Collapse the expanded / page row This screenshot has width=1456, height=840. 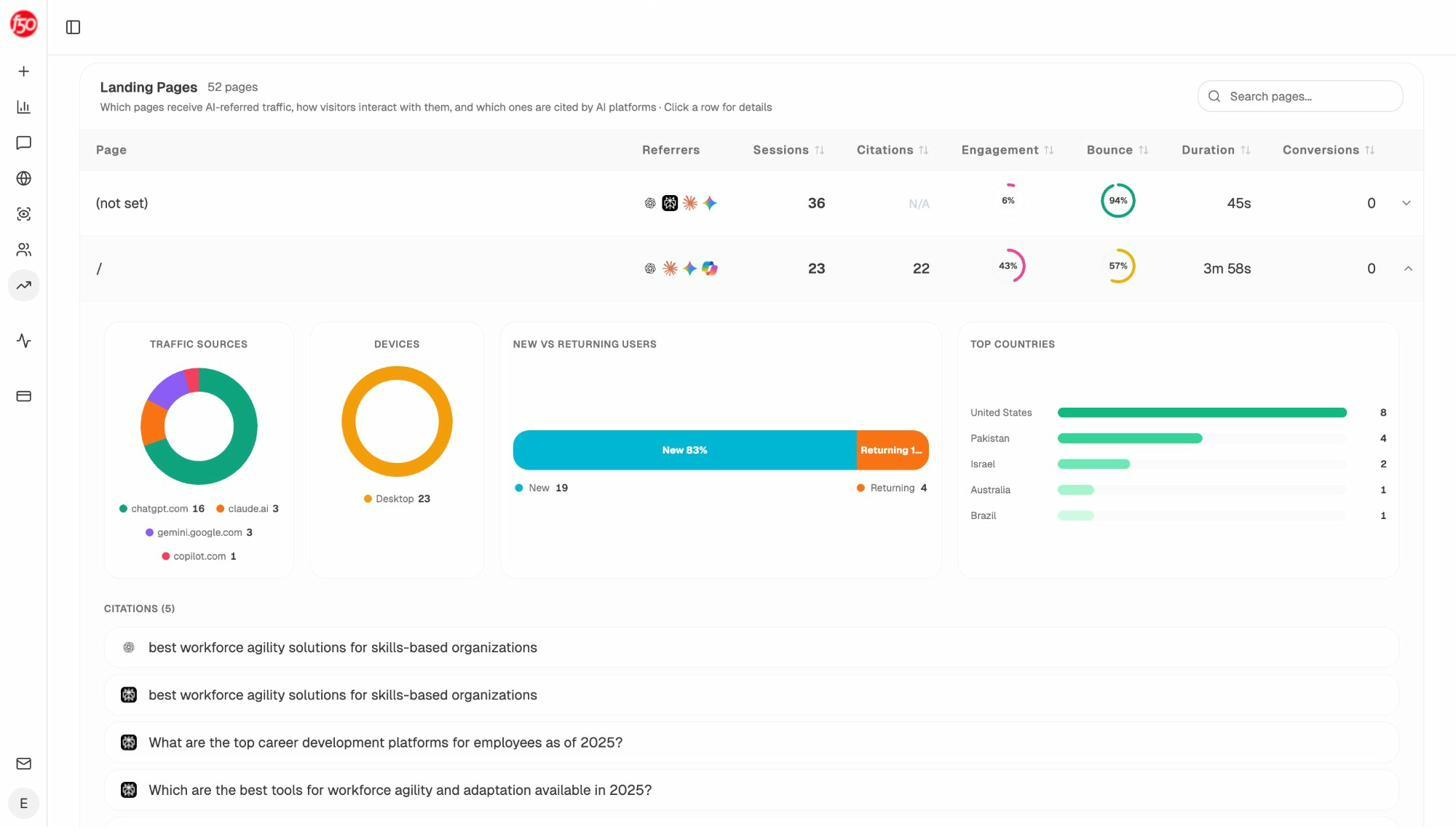click(1408, 268)
